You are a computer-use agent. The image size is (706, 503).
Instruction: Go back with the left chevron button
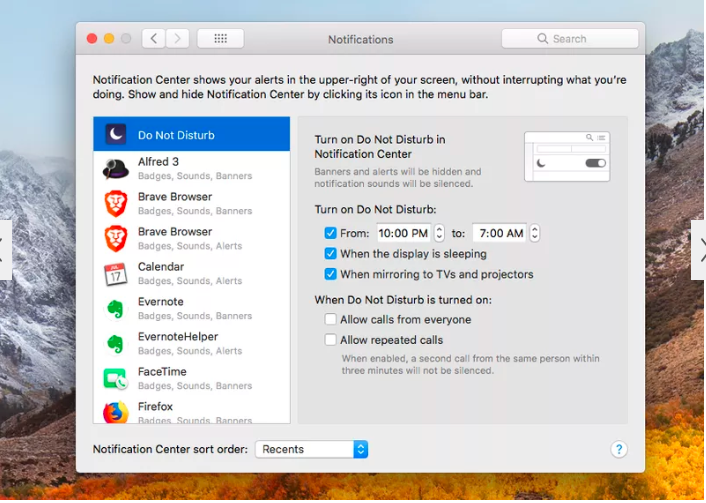154,39
